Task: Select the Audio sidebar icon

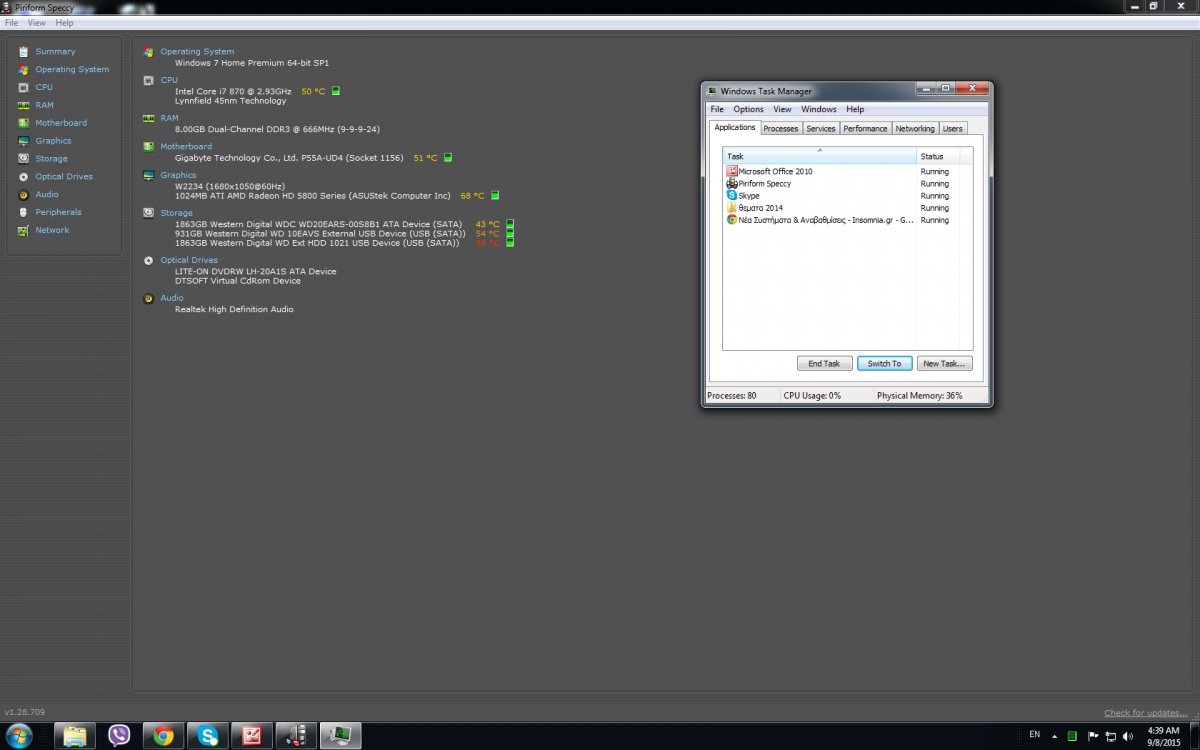Action: 23,194
